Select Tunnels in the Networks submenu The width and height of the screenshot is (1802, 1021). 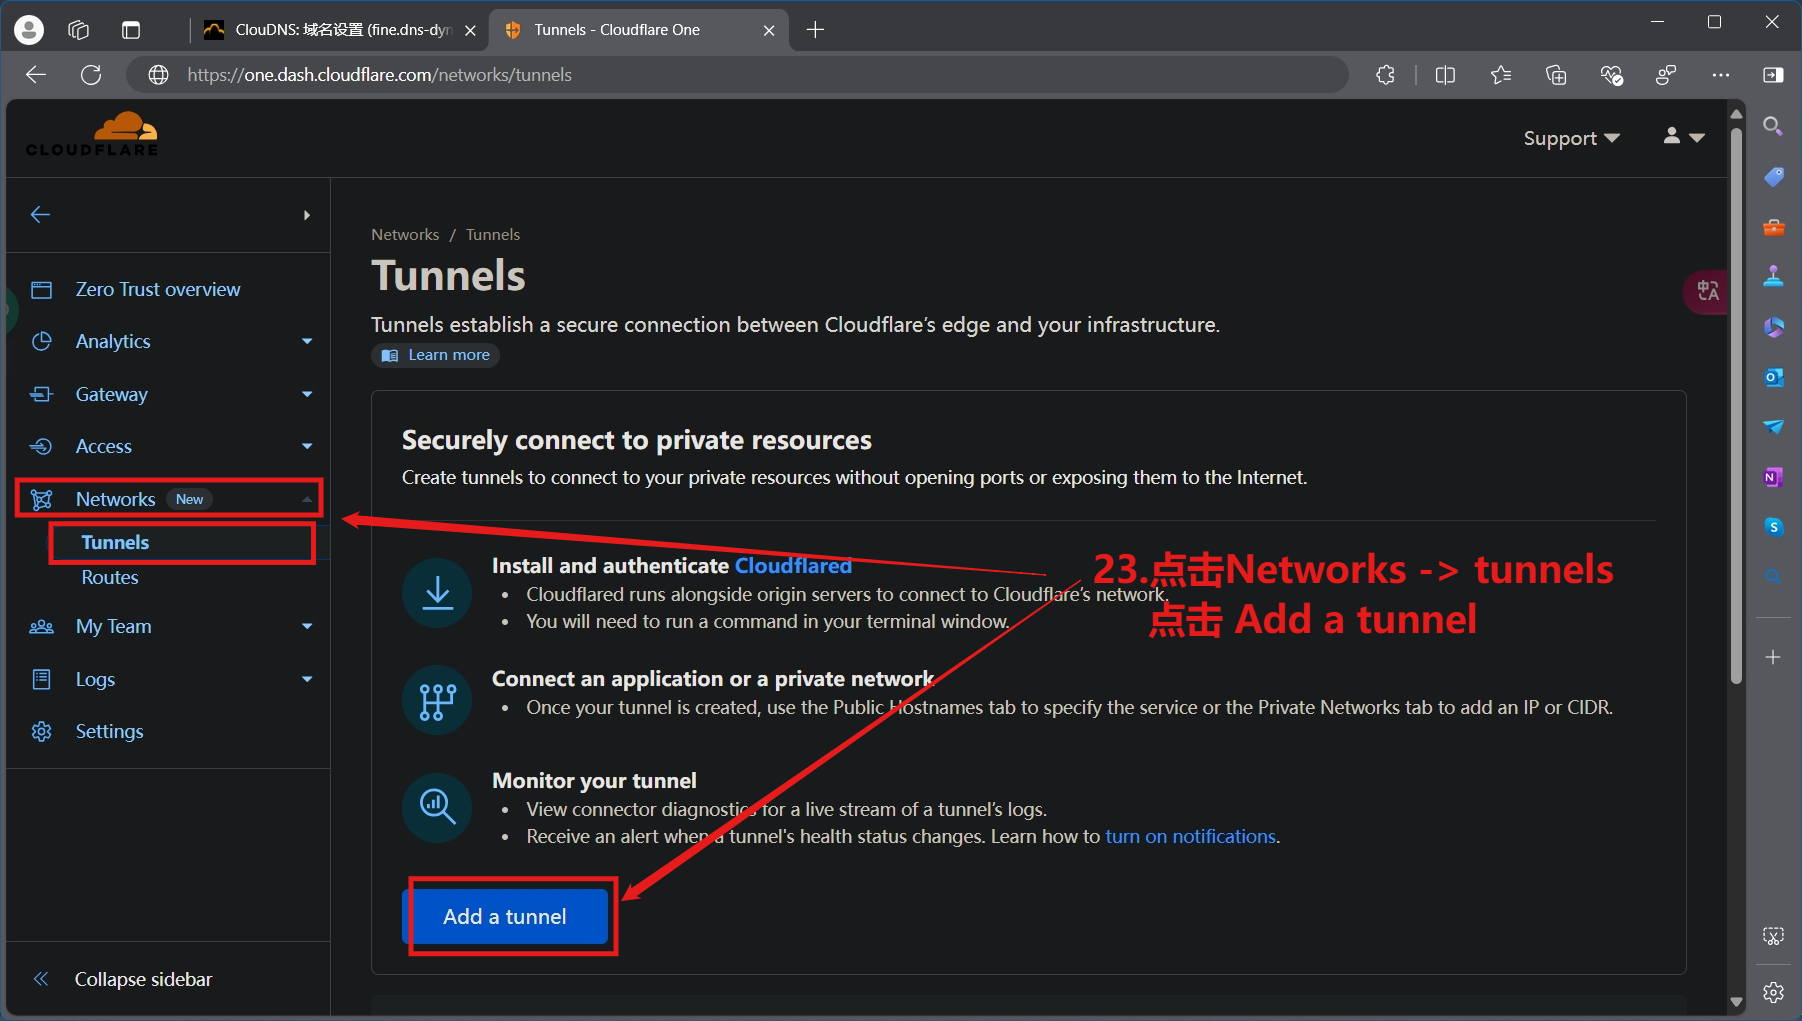(x=115, y=542)
